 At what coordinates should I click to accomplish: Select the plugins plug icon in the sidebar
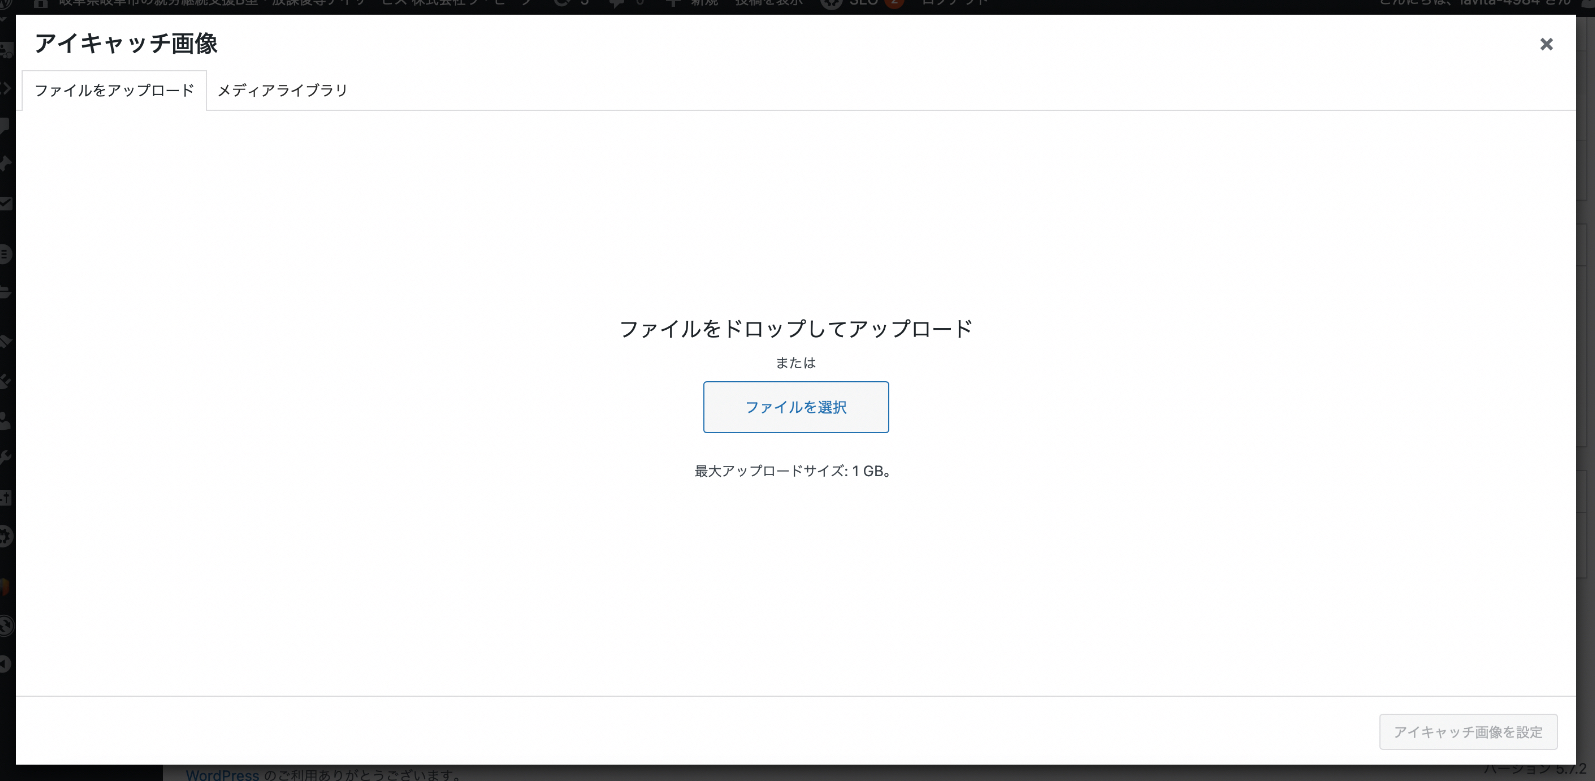[x=6, y=381]
